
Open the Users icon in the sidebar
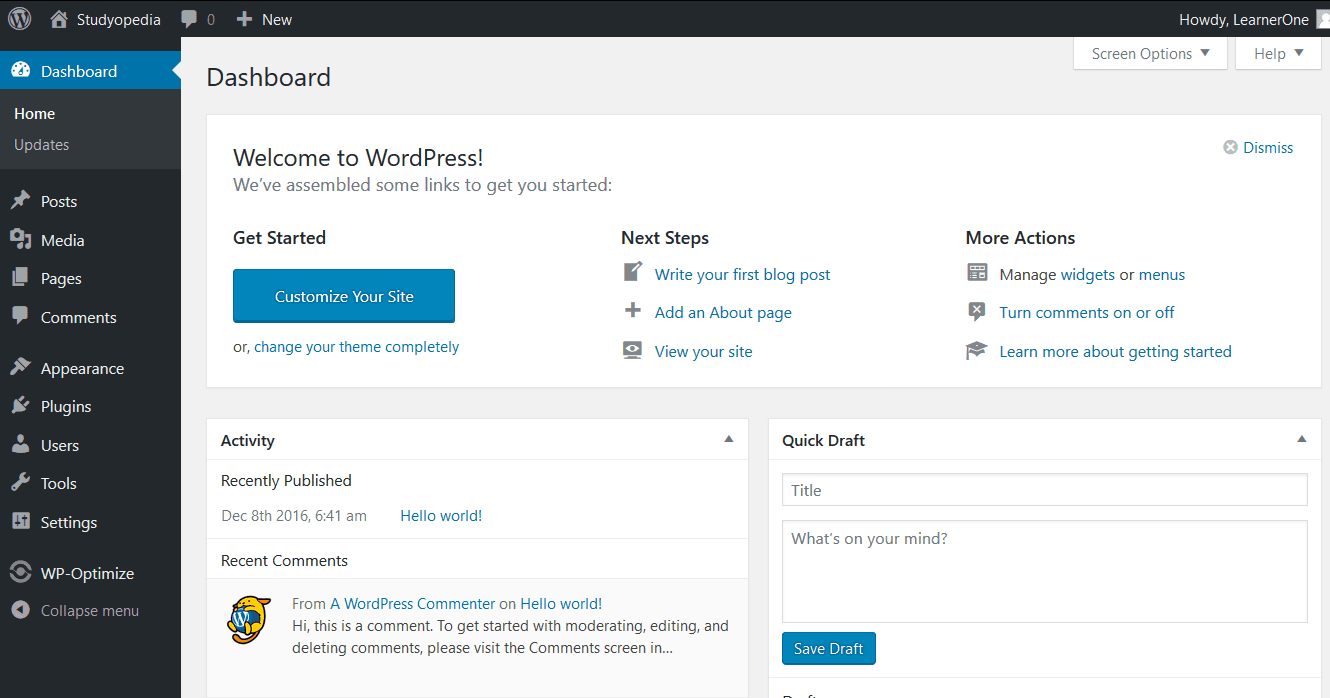23,444
